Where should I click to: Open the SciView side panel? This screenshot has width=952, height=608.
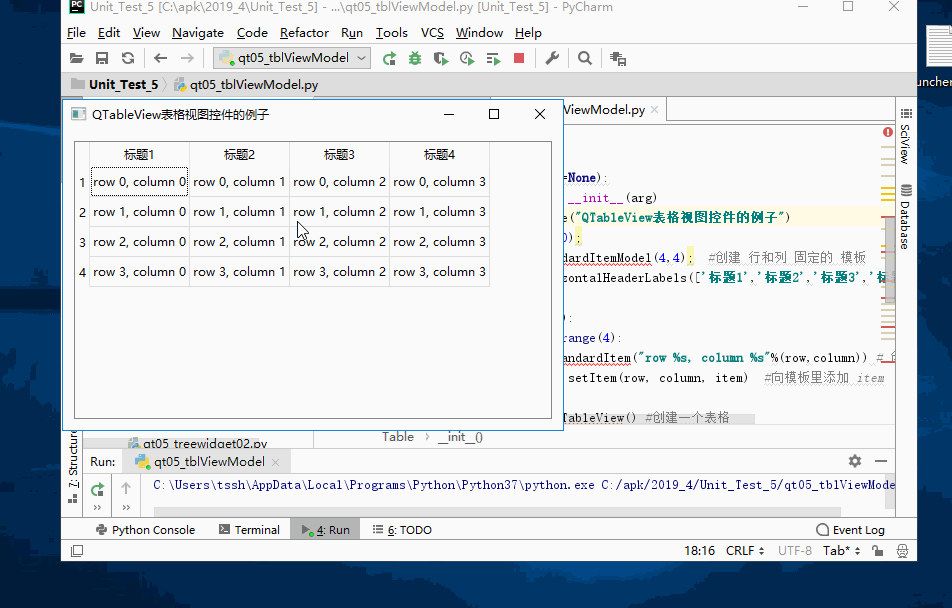[x=905, y=136]
